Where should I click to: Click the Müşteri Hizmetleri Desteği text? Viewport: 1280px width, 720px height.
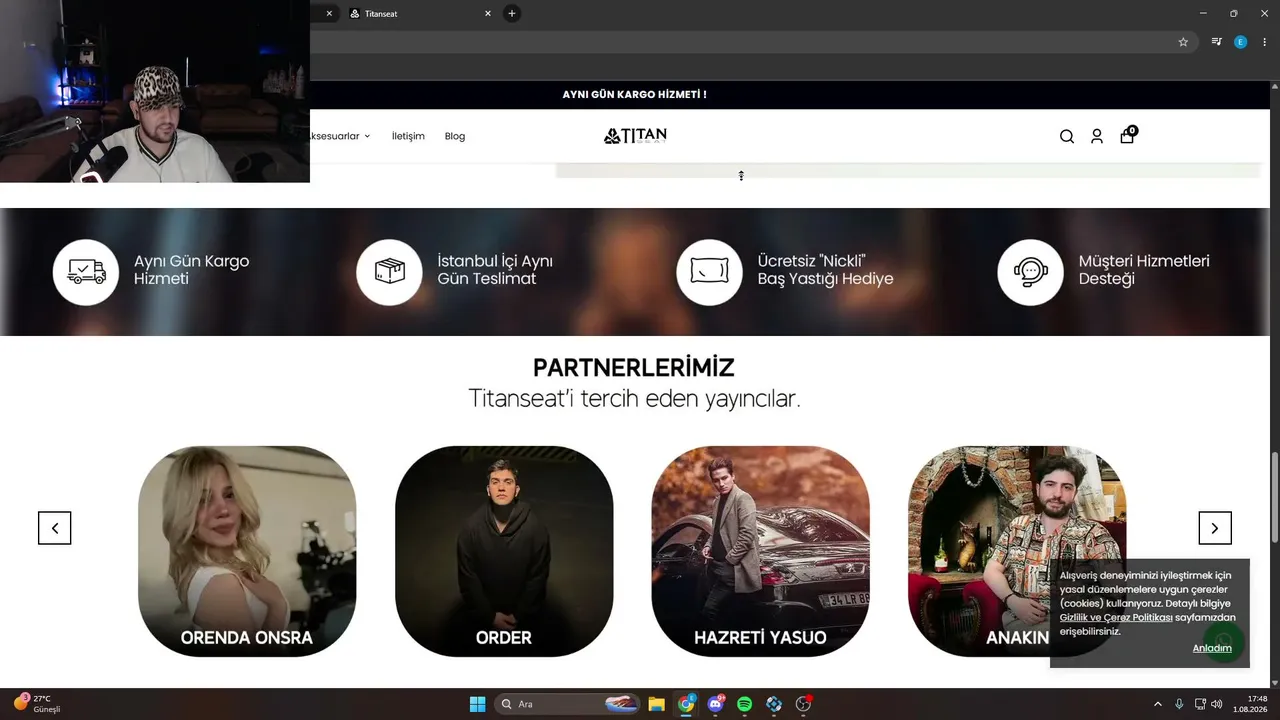pos(1144,270)
